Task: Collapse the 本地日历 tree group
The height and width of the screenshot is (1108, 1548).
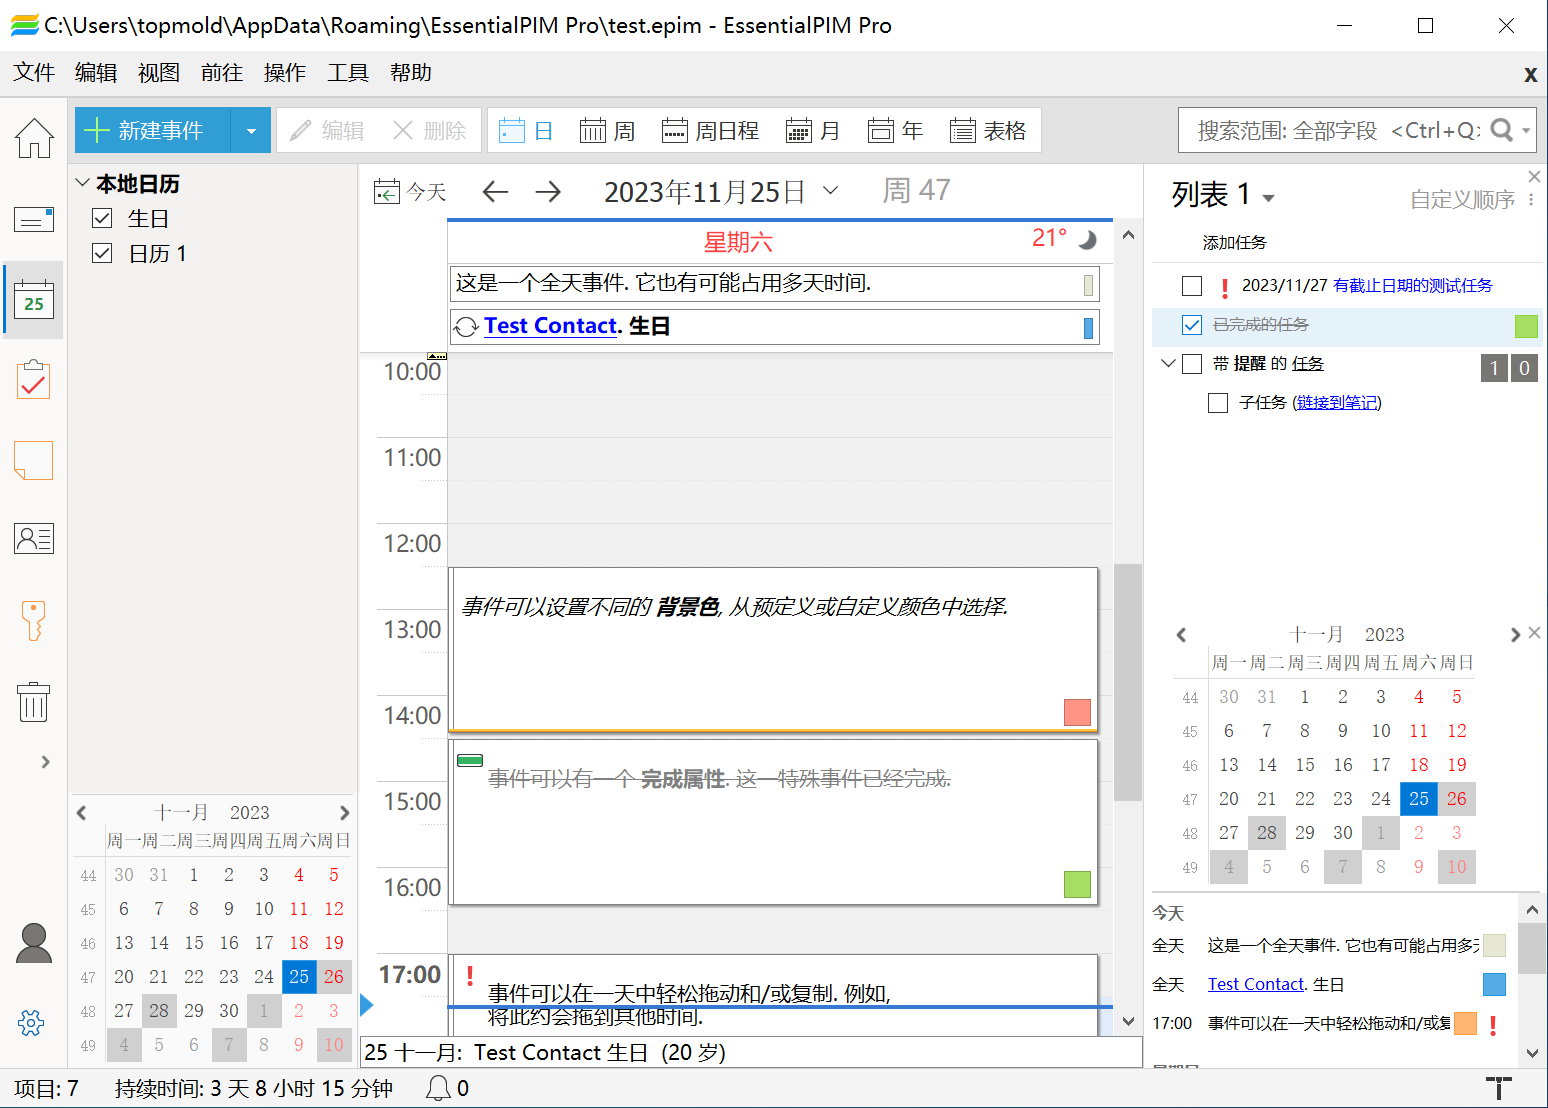Action: [82, 183]
